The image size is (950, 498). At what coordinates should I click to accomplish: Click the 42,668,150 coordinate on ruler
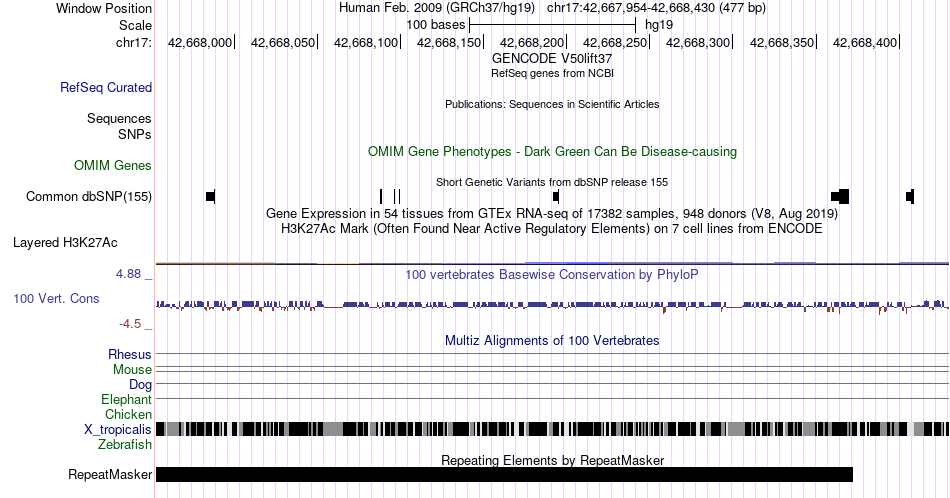click(449, 42)
